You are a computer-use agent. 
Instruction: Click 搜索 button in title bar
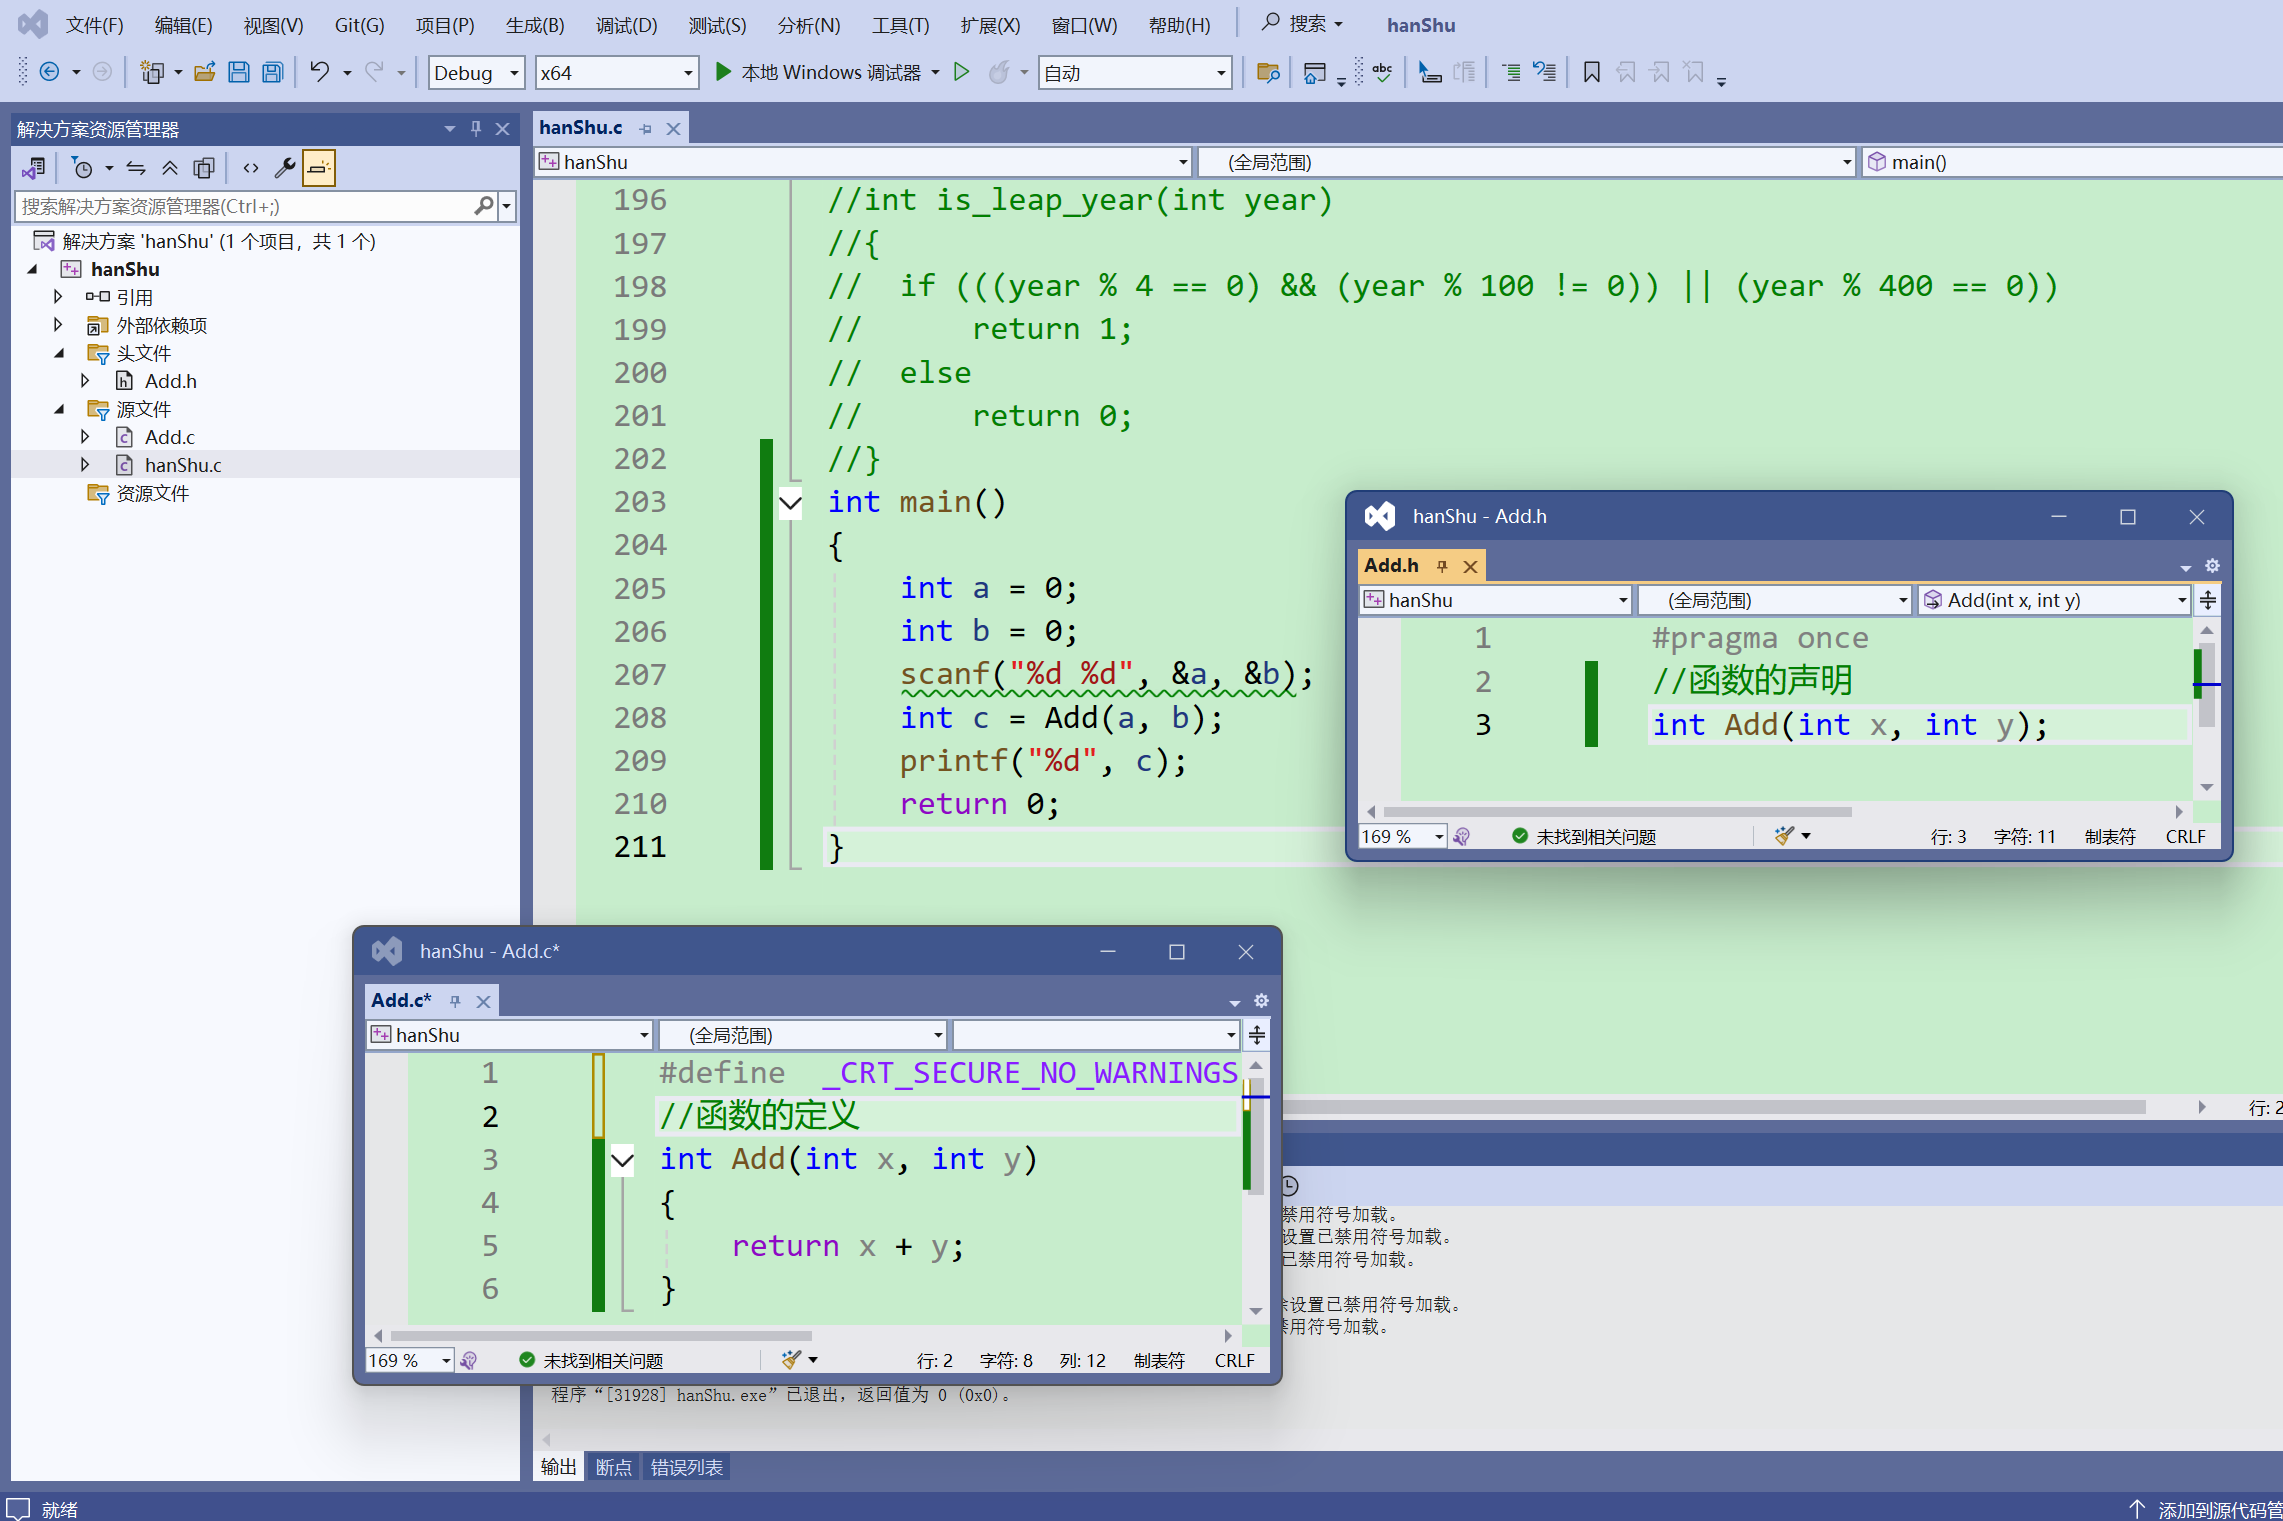click(x=1302, y=23)
